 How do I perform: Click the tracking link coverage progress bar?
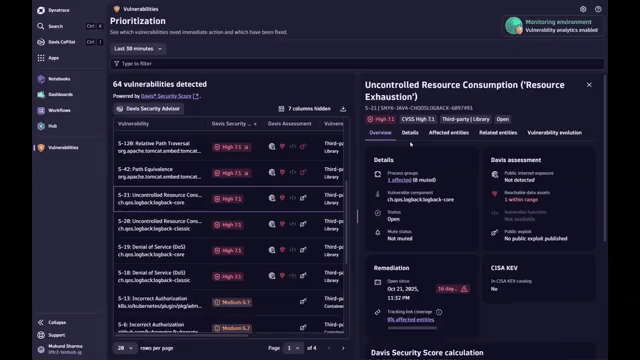tap(412, 328)
